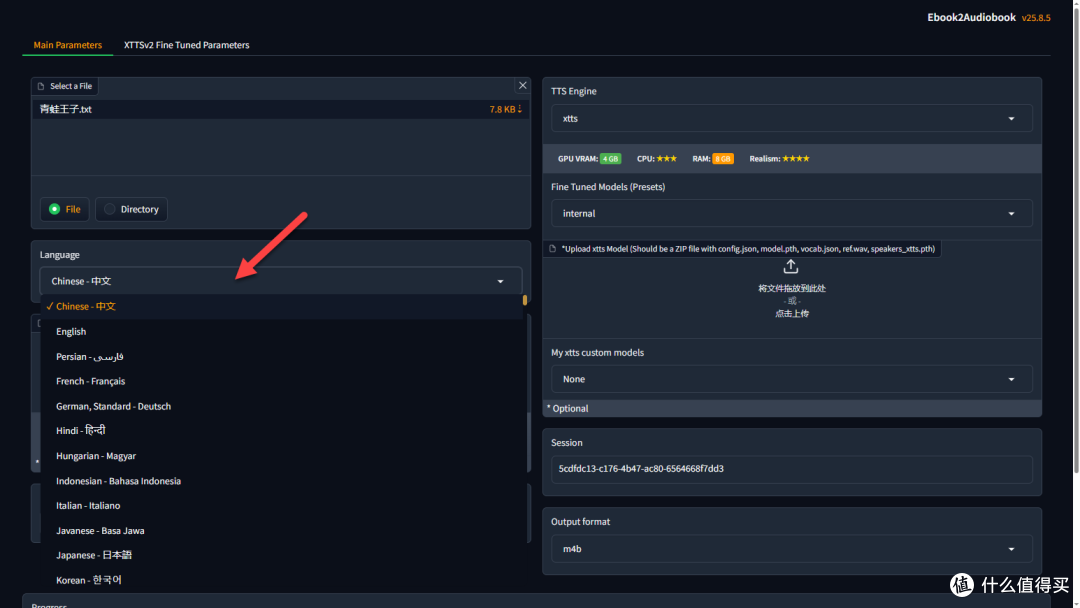Click the Session ID text field
The image size is (1080, 608).
pyautogui.click(x=791, y=468)
